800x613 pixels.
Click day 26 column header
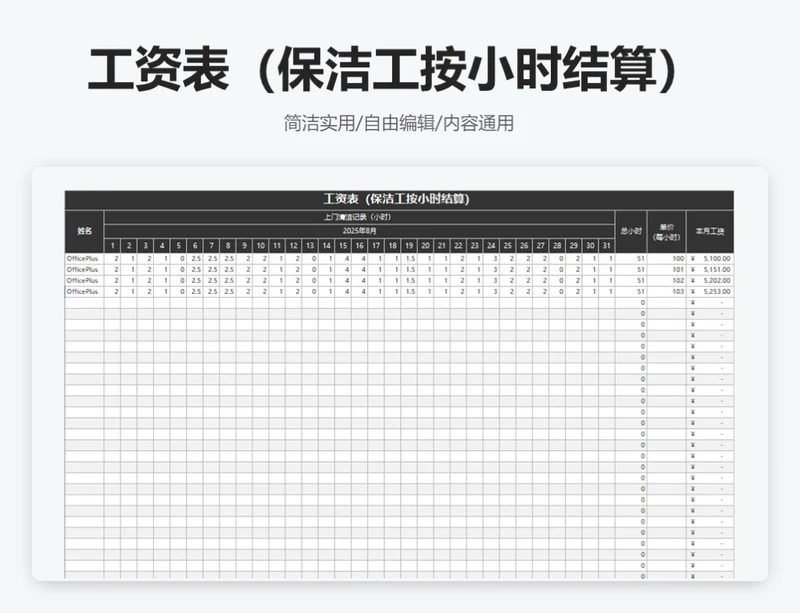click(x=524, y=246)
